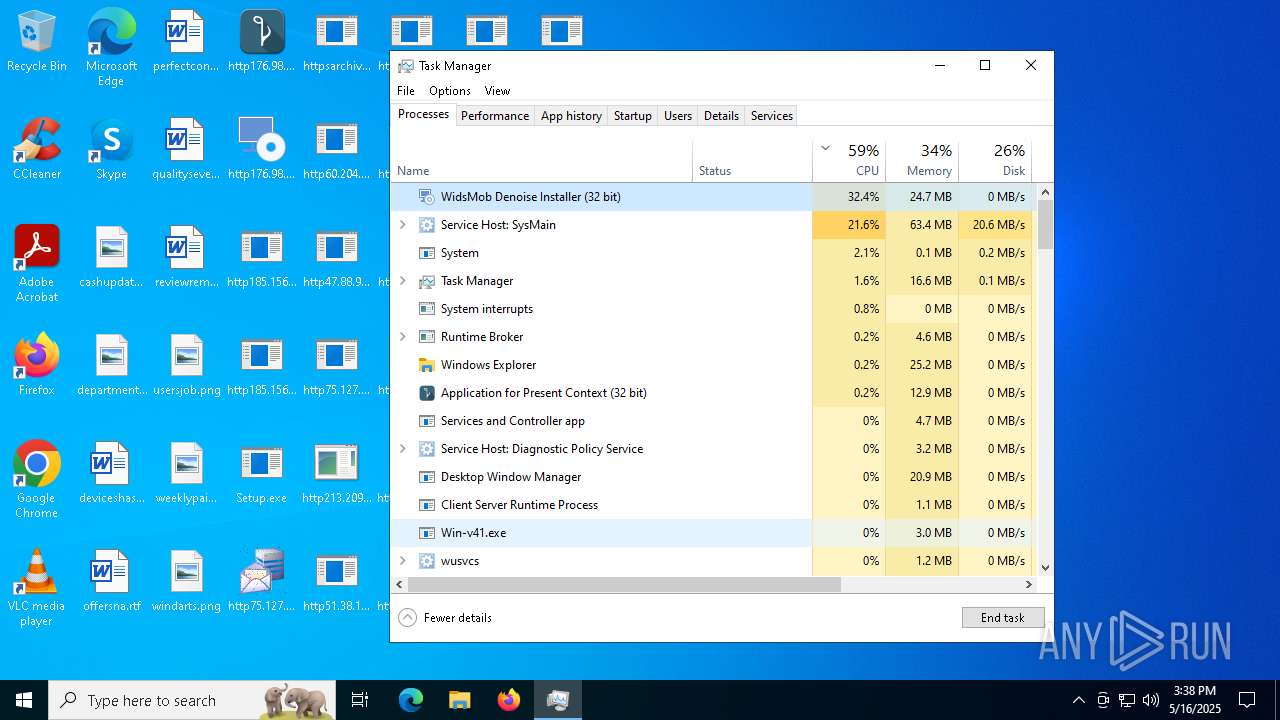
Task: Click the CPU column sort arrow
Action: click(x=825, y=148)
